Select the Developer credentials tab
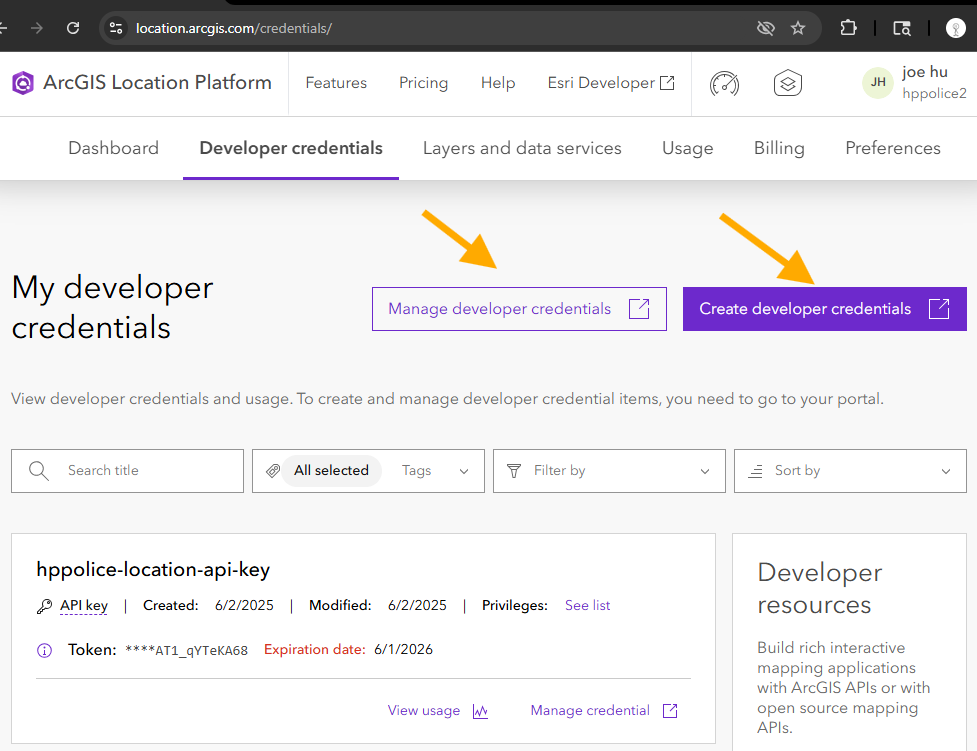Viewport: 977px width, 751px height. click(291, 148)
